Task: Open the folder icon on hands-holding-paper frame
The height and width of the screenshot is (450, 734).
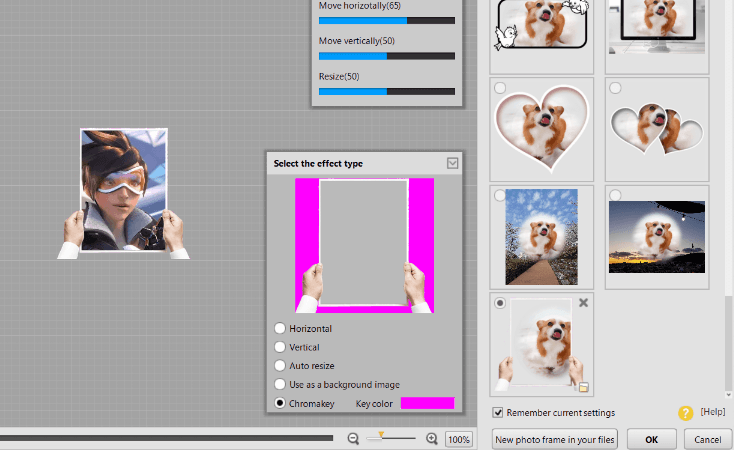Action: 583,387
